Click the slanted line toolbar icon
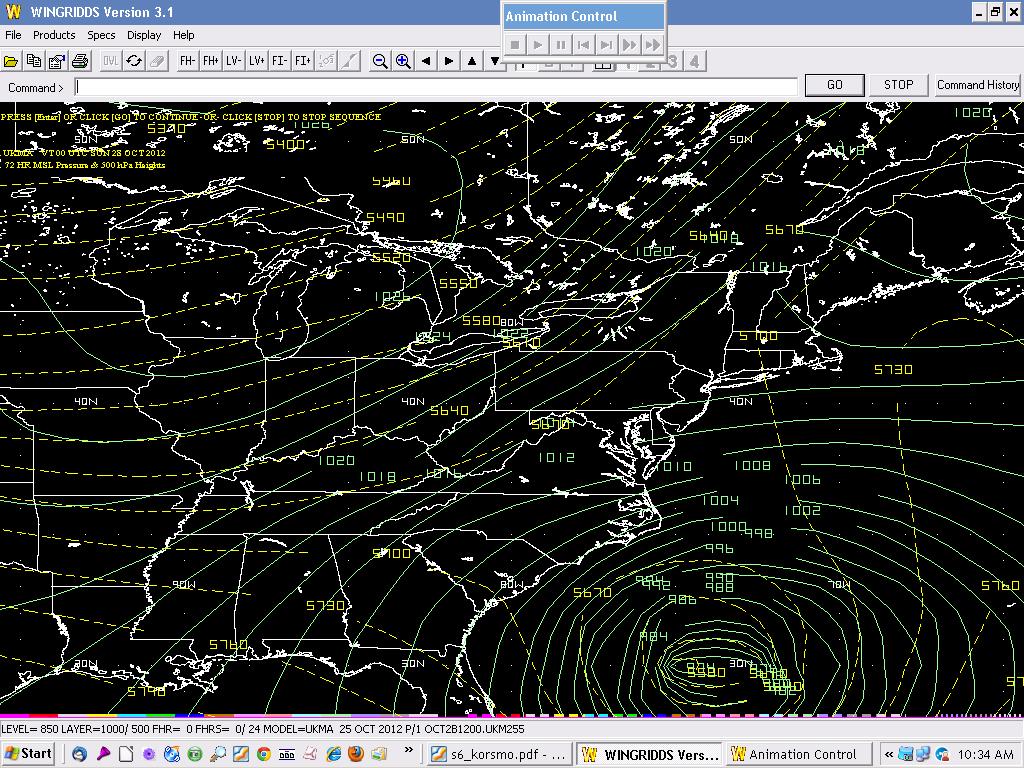The height and width of the screenshot is (768, 1024). coord(349,61)
